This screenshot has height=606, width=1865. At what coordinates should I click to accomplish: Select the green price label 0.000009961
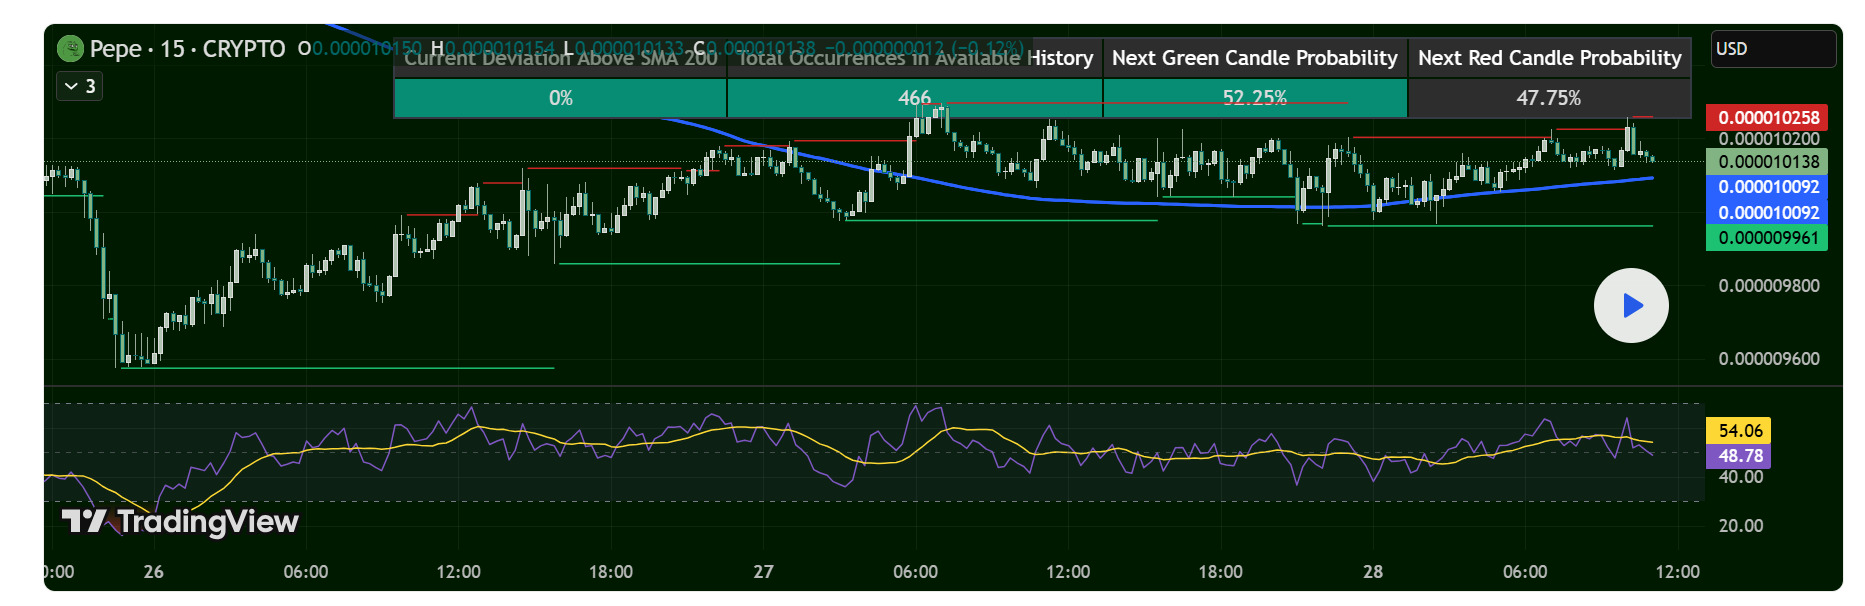pos(1767,238)
